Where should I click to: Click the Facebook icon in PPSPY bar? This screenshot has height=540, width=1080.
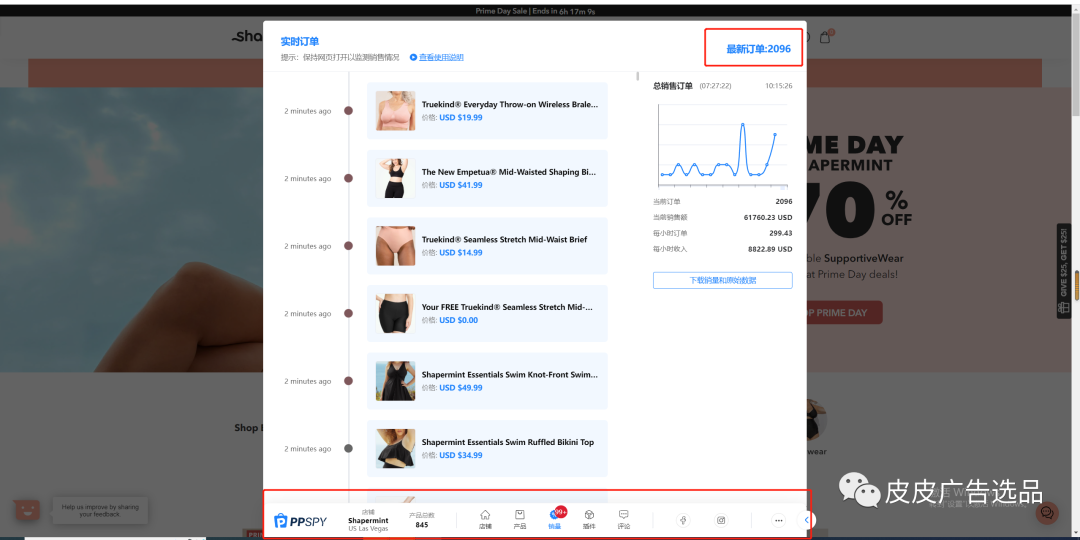(683, 520)
